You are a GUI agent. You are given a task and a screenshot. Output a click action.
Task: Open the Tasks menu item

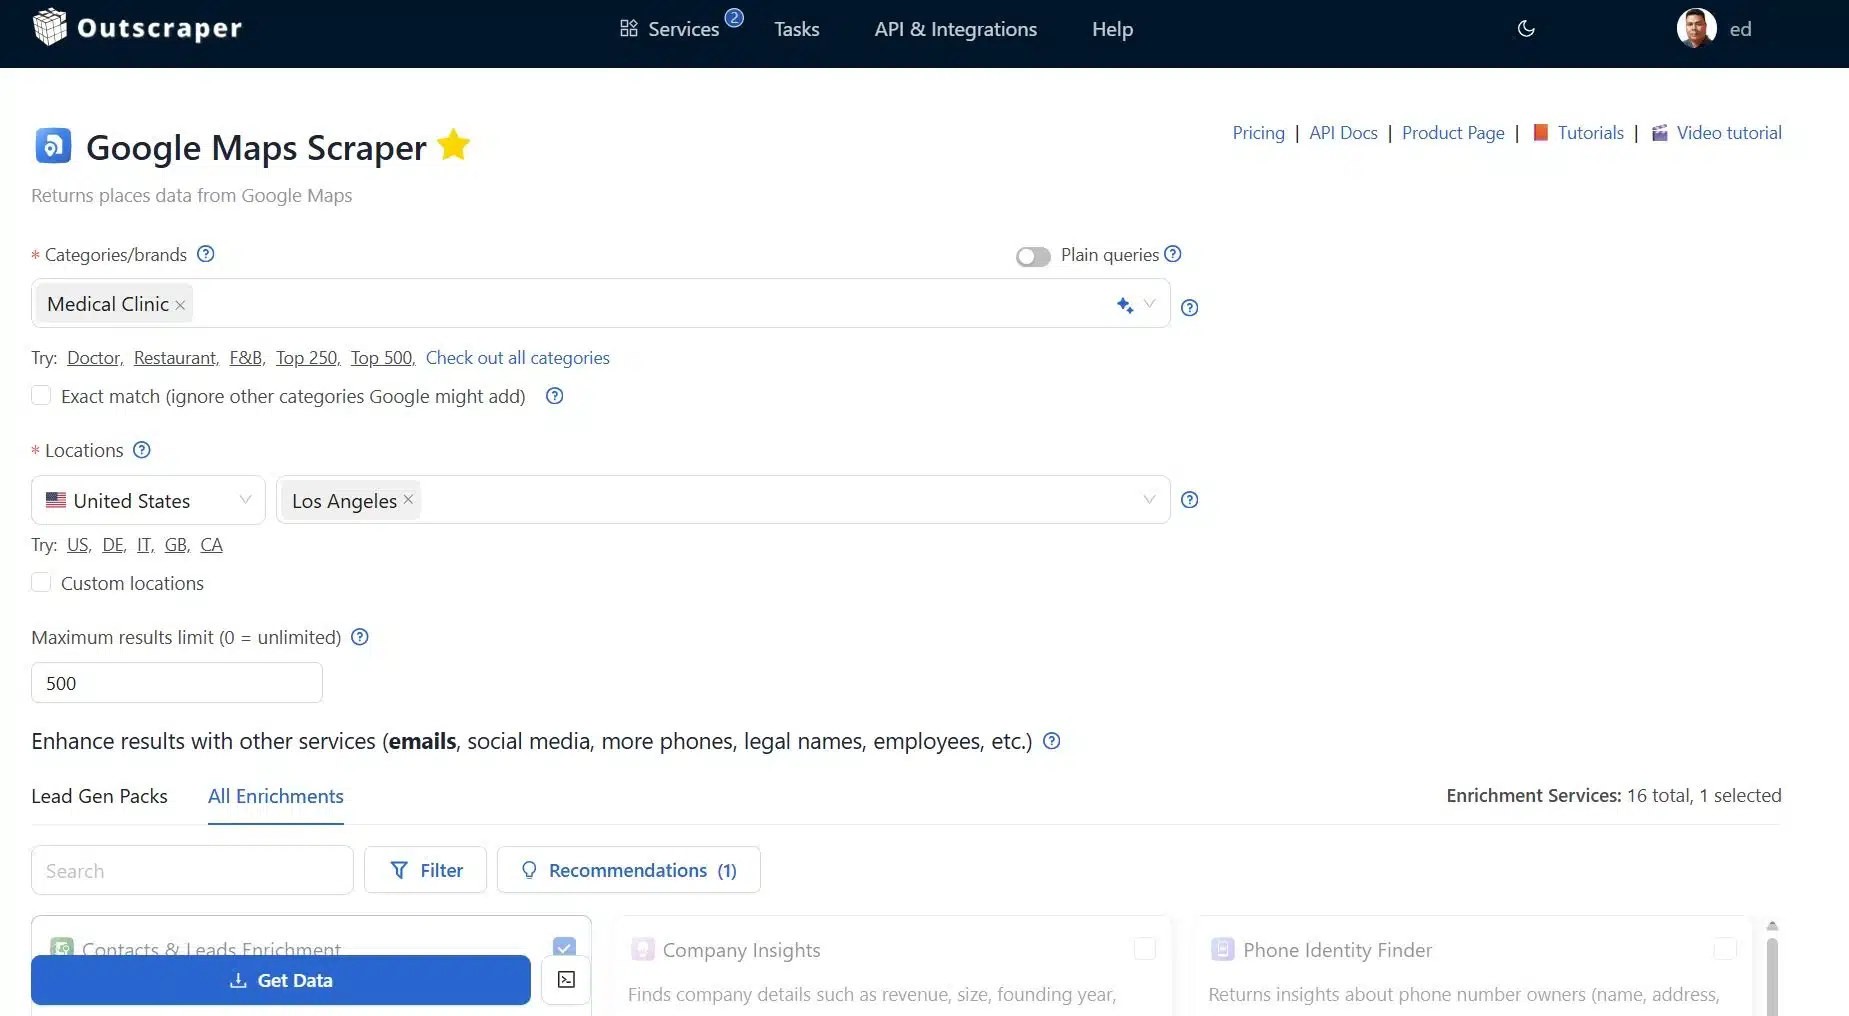click(x=796, y=29)
